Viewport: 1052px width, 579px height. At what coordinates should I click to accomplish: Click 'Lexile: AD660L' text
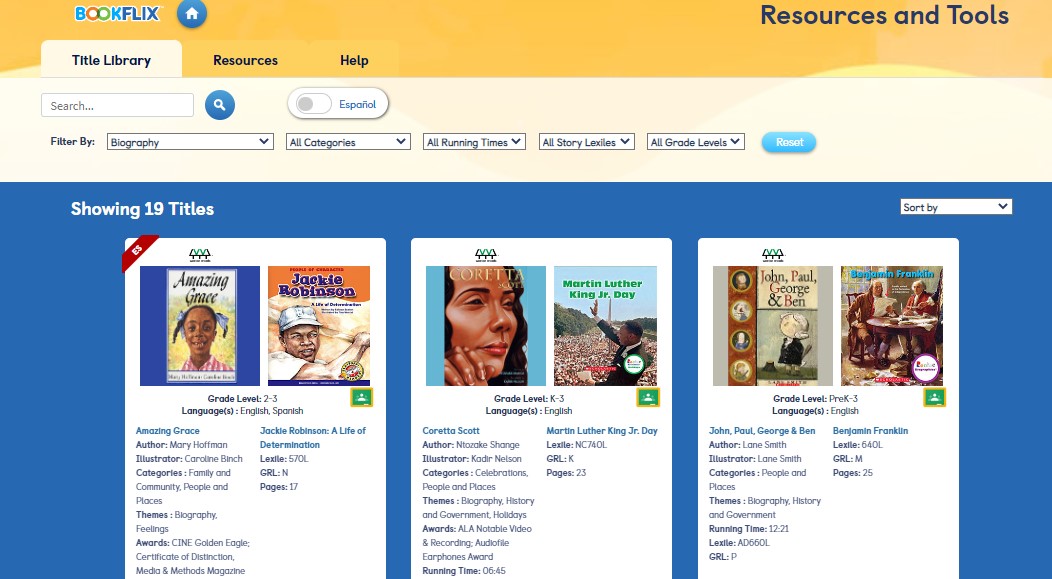pyautogui.click(x=739, y=543)
